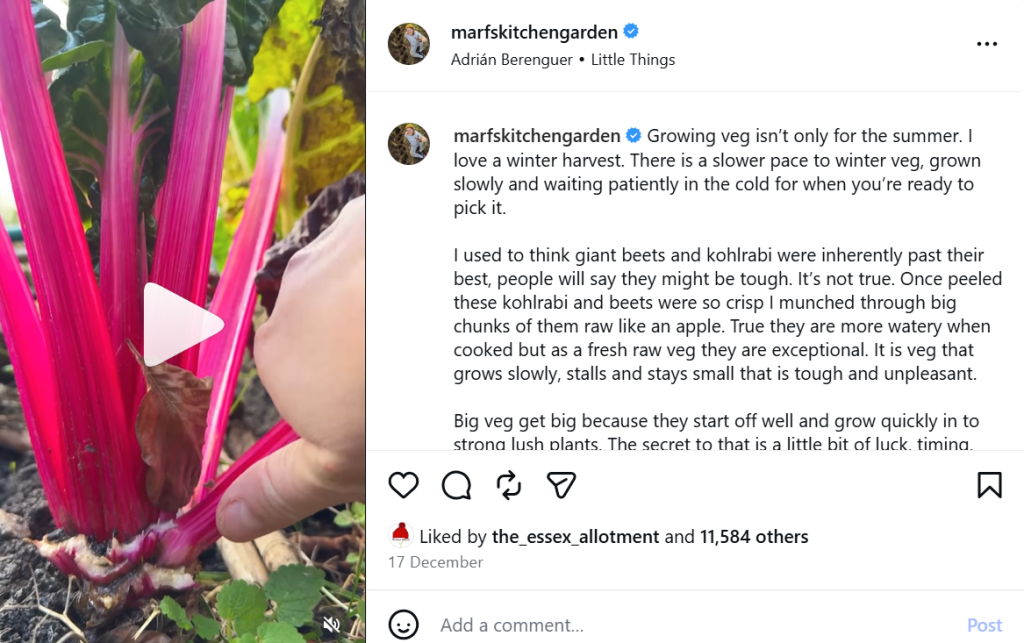Repost using the circular arrows icon
This screenshot has width=1024, height=643.
click(509, 485)
